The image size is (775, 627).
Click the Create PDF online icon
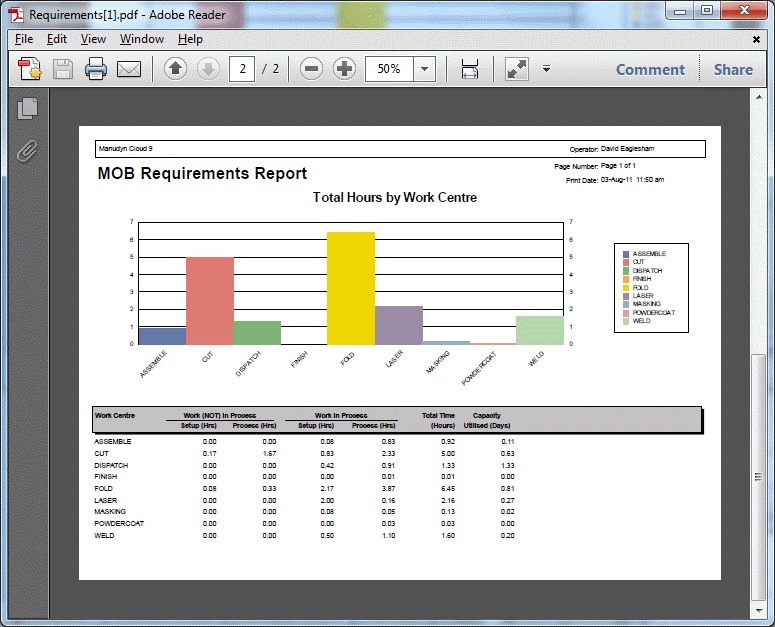click(x=30, y=69)
